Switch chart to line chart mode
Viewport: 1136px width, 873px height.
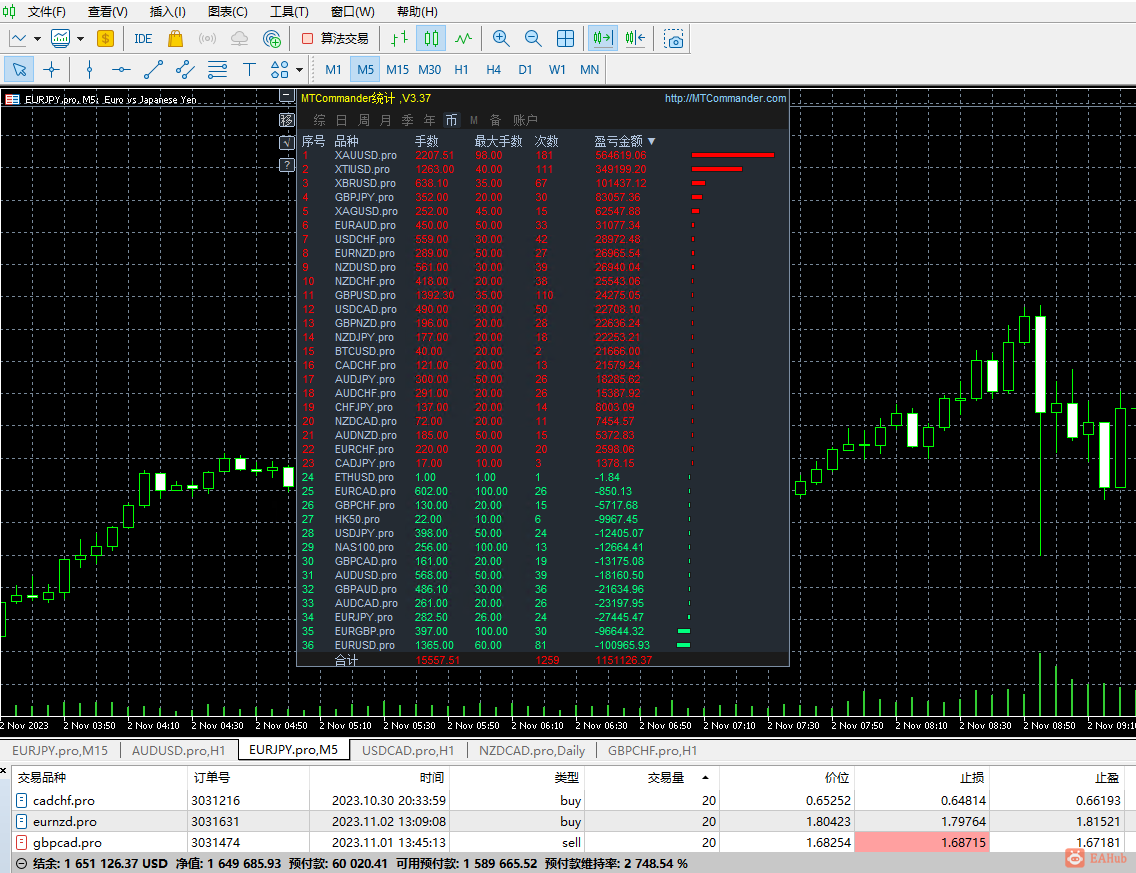pyautogui.click(x=463, y=38)
